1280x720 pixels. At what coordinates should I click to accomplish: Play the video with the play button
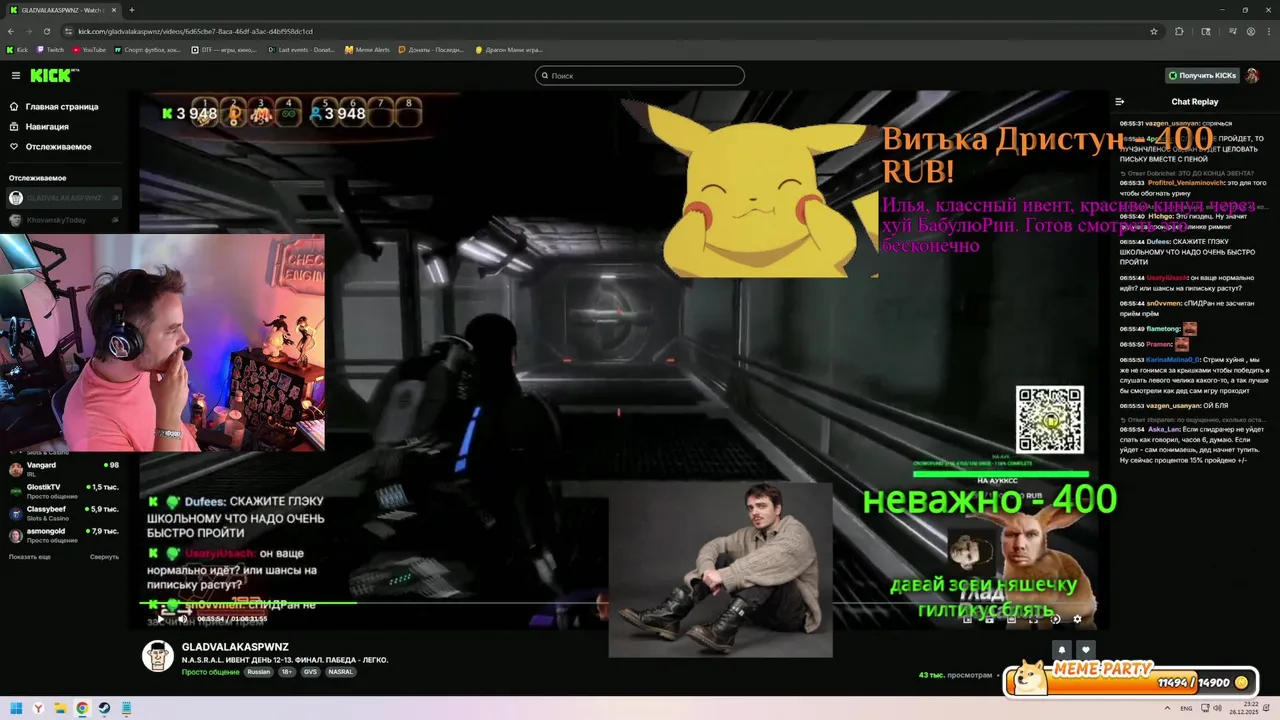pyautogui.click(x=160, y=619)
